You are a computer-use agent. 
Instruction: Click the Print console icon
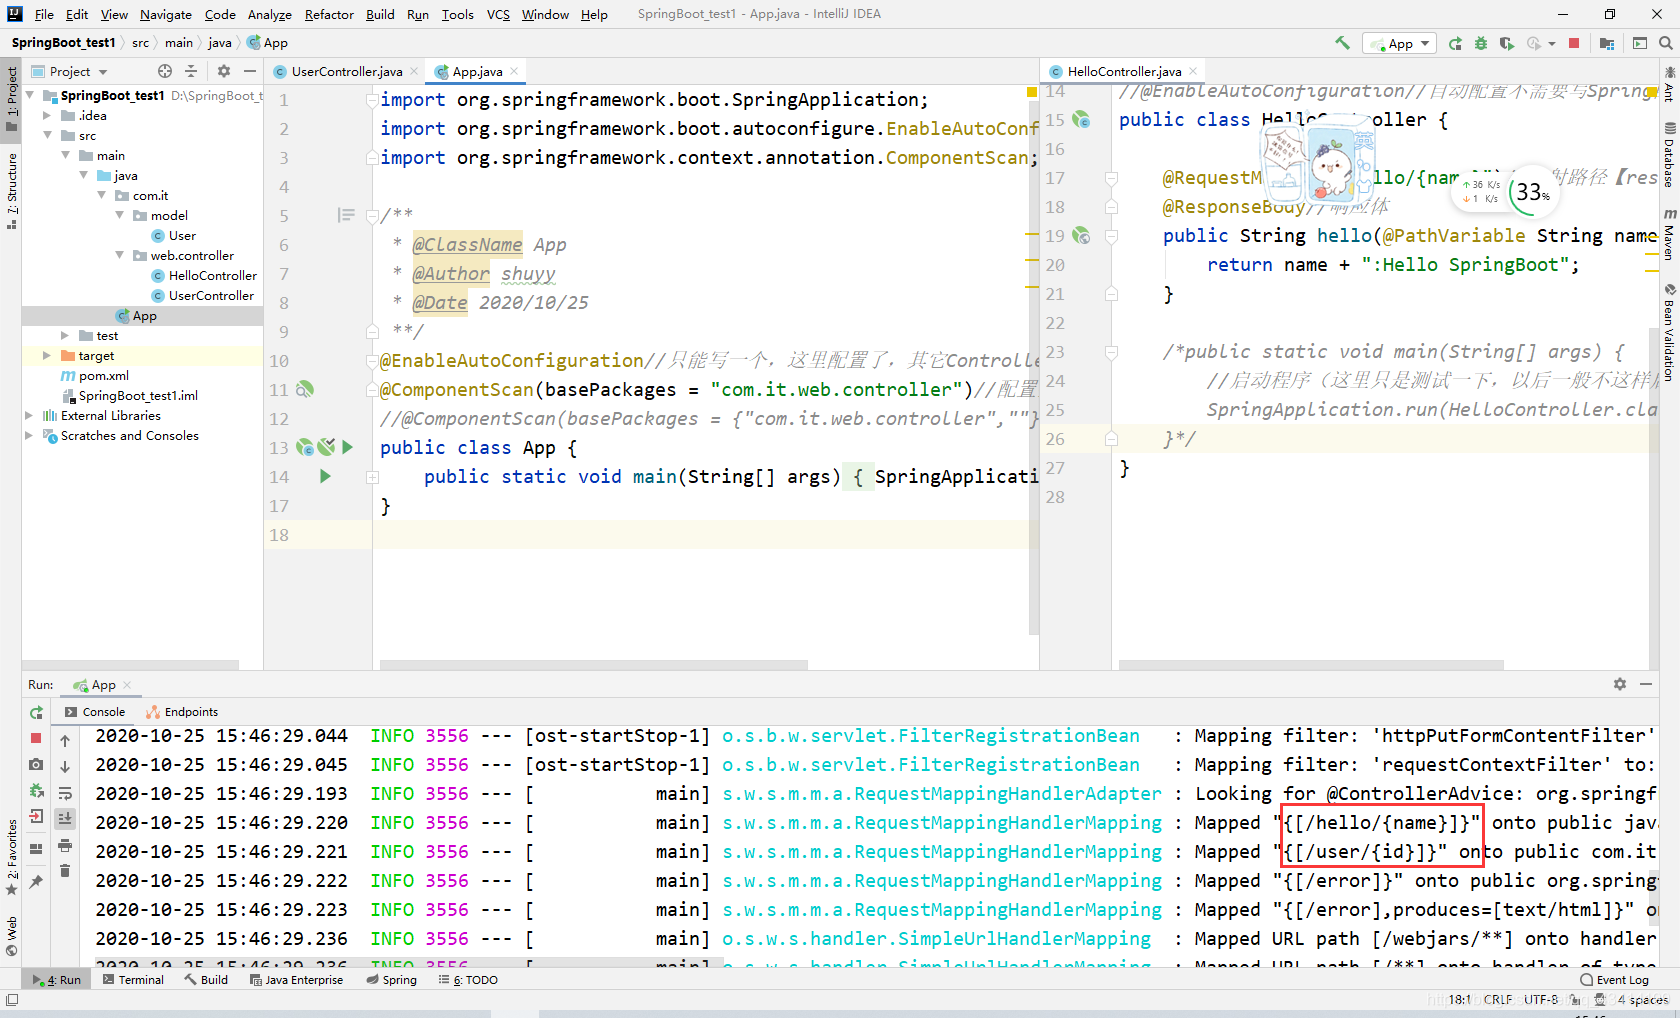click(65, 845)
